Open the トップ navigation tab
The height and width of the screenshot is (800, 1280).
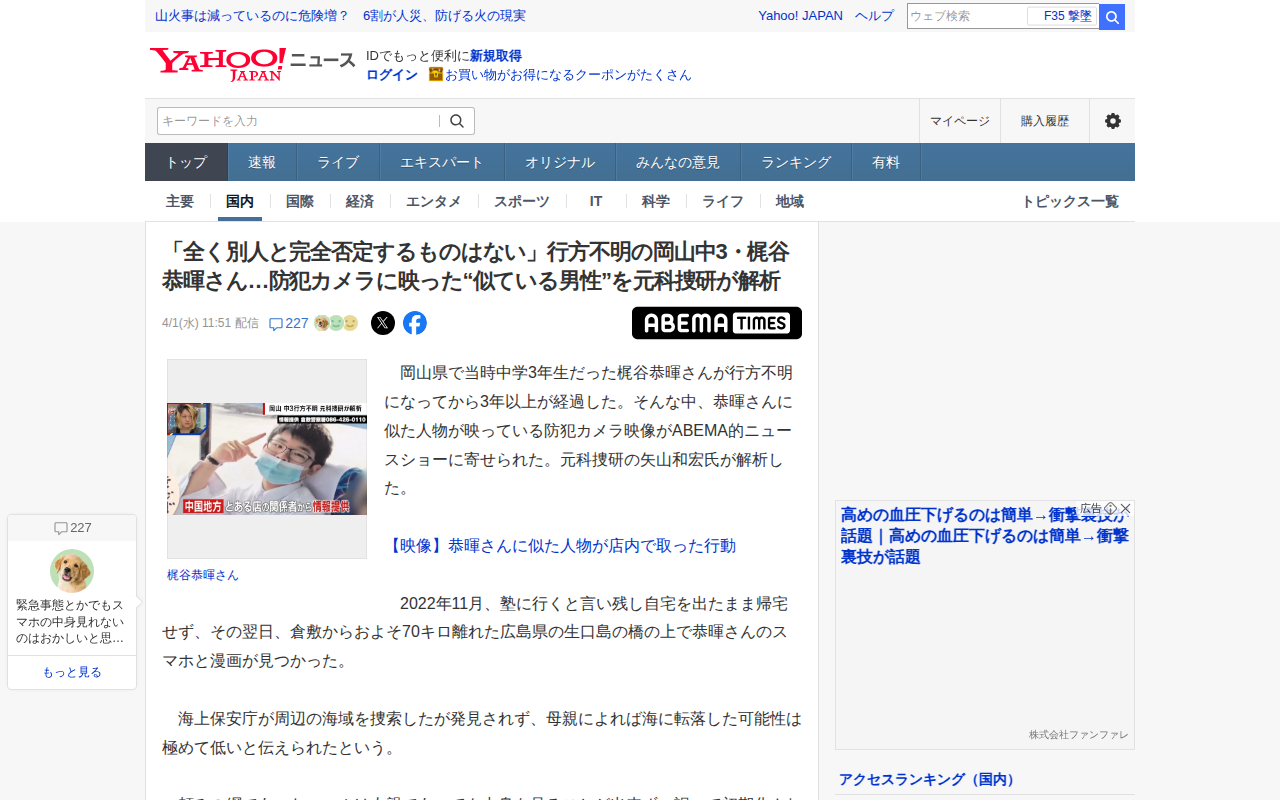(x=187, y=162)
